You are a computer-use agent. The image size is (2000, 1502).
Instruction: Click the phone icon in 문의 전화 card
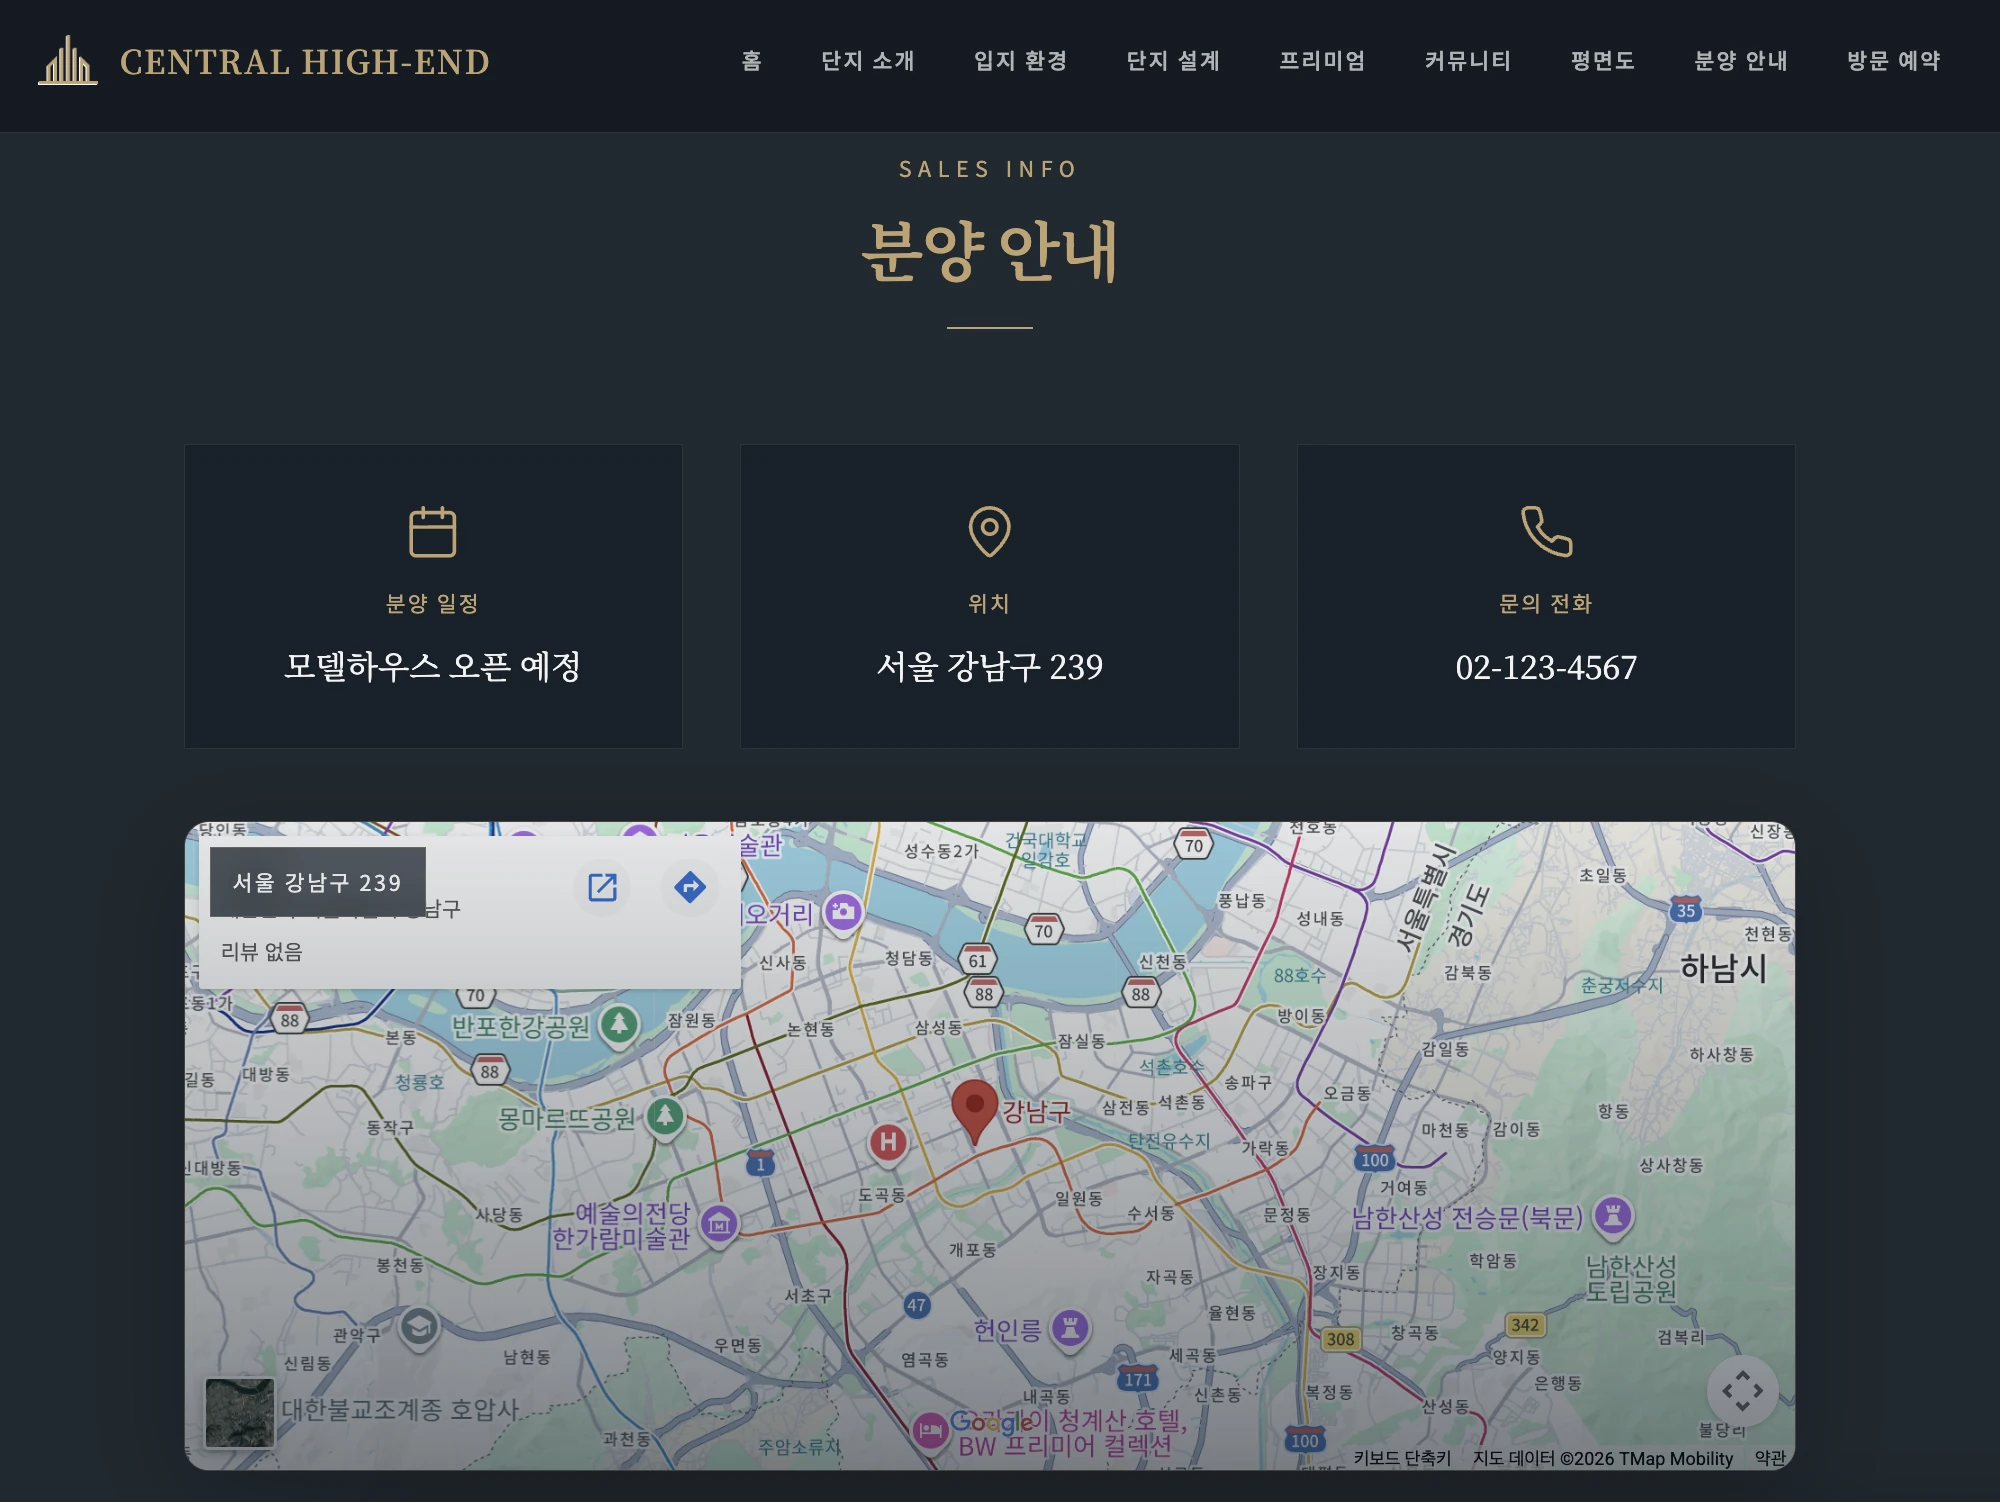1546,531
